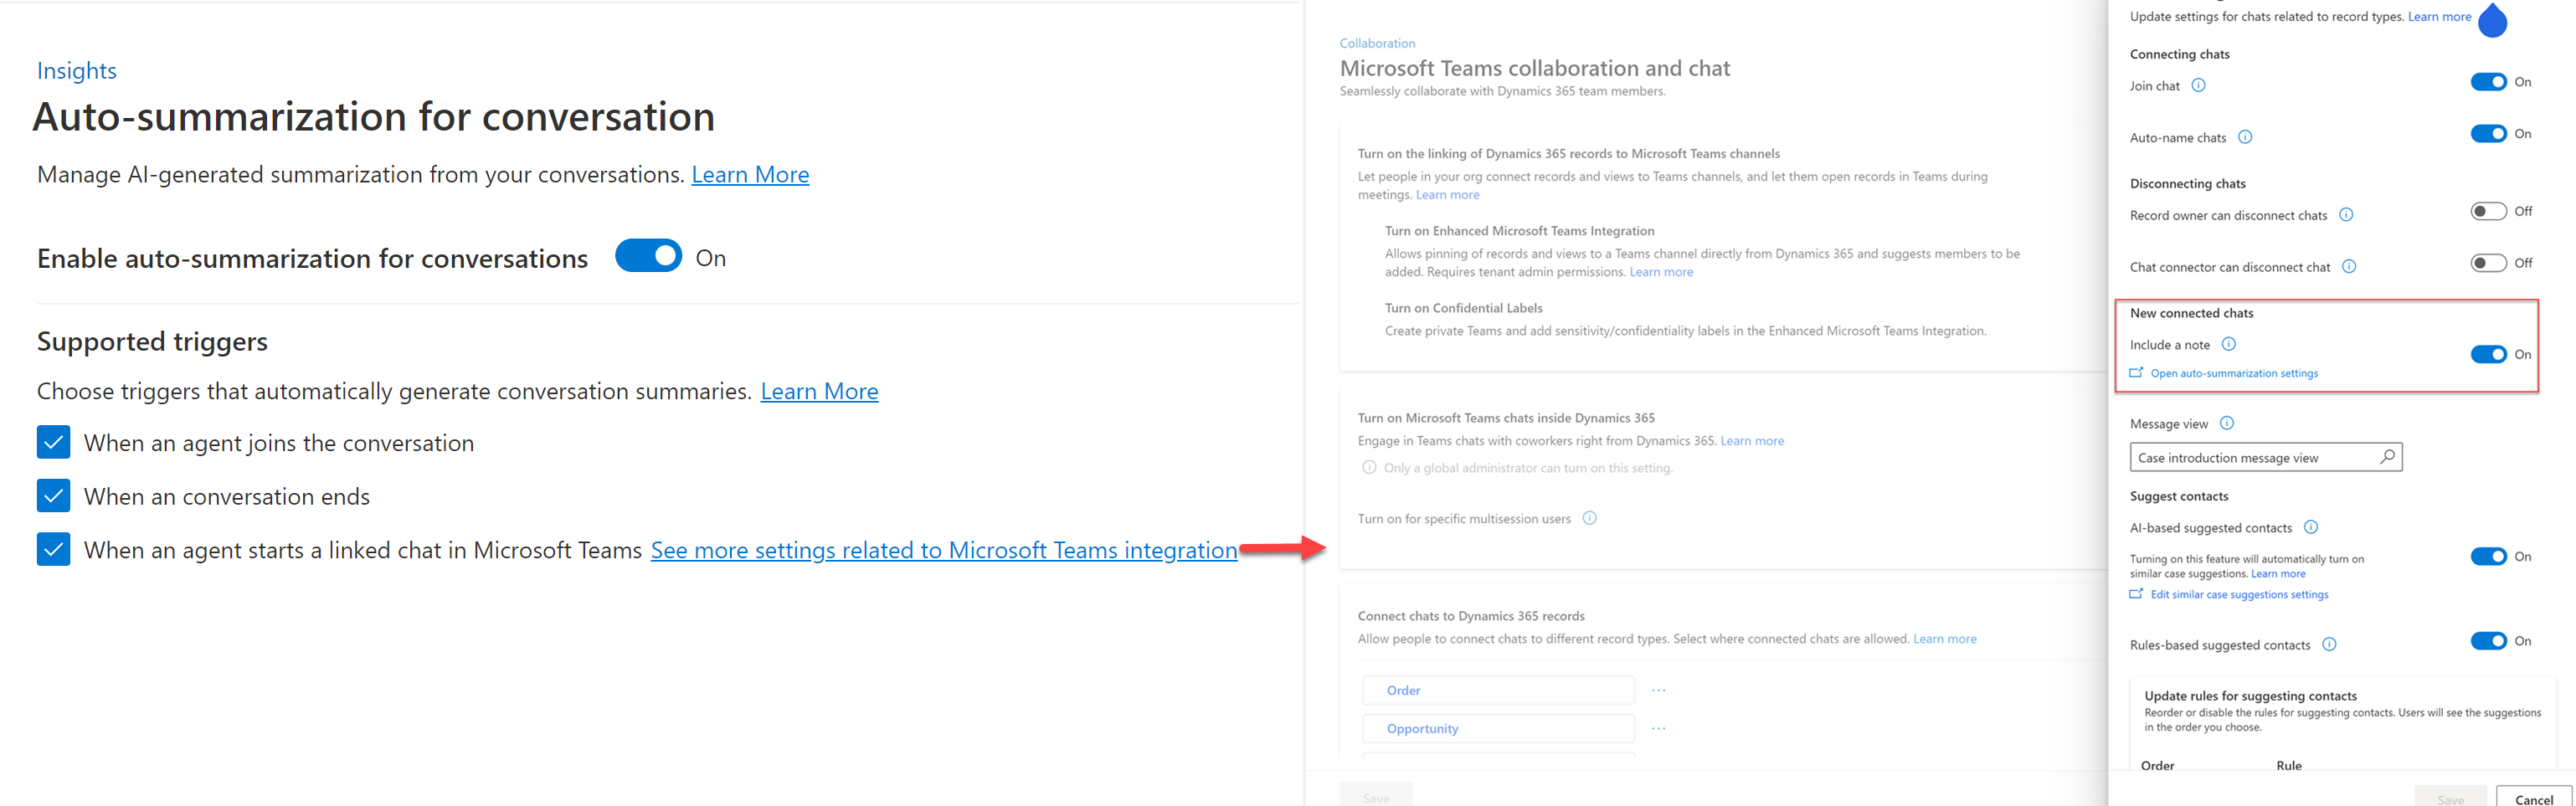Uncheck 'When an conversation ends' checkbox
Screen dimensions: 2576x806
point(53,496)
